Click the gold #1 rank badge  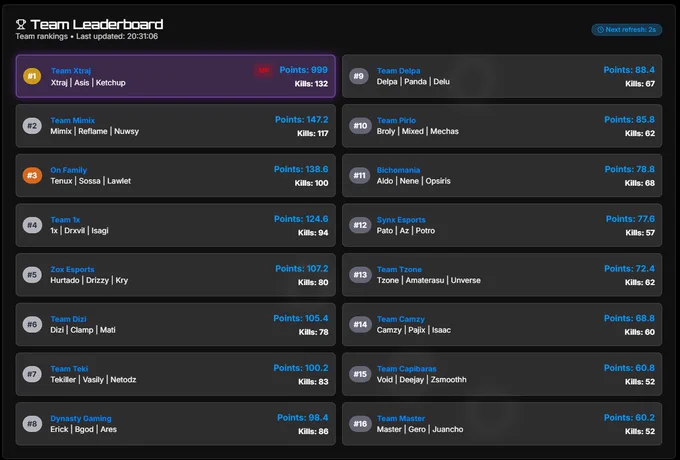(x=32, y=76)
